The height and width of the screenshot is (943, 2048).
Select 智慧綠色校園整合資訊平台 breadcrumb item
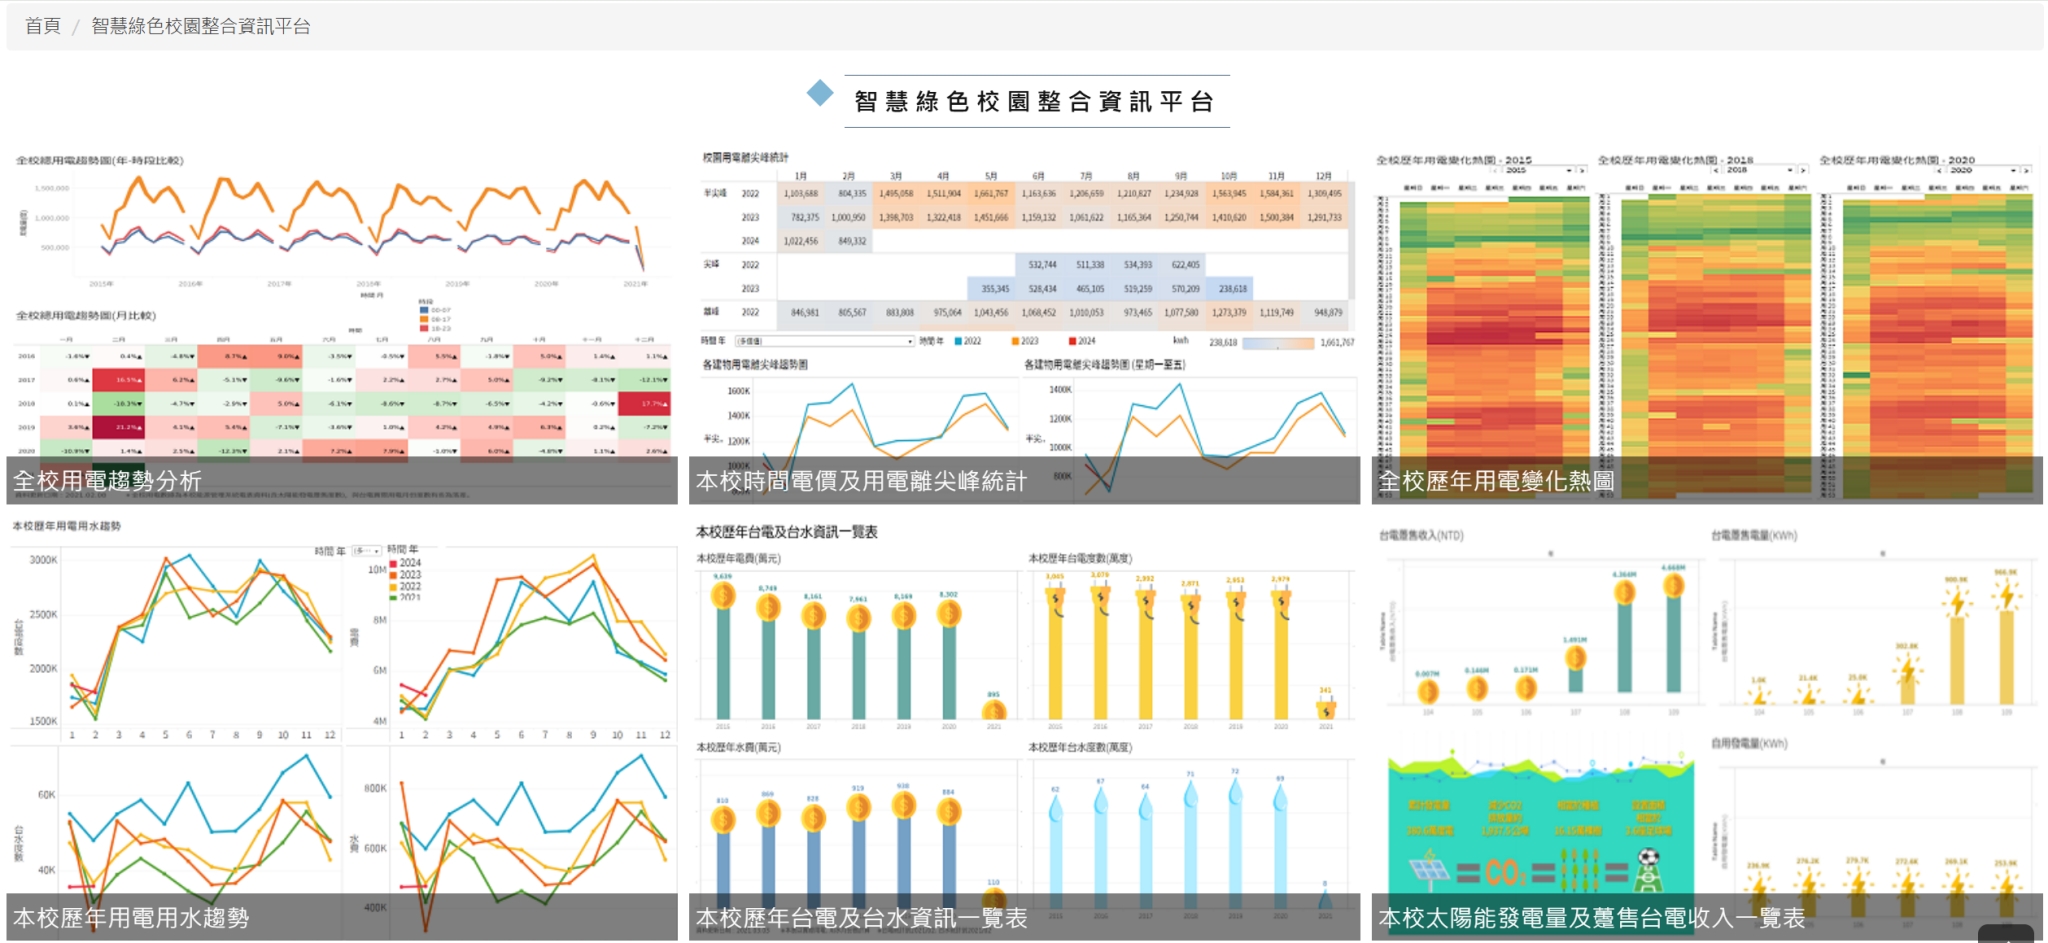(x=200, y=26)
